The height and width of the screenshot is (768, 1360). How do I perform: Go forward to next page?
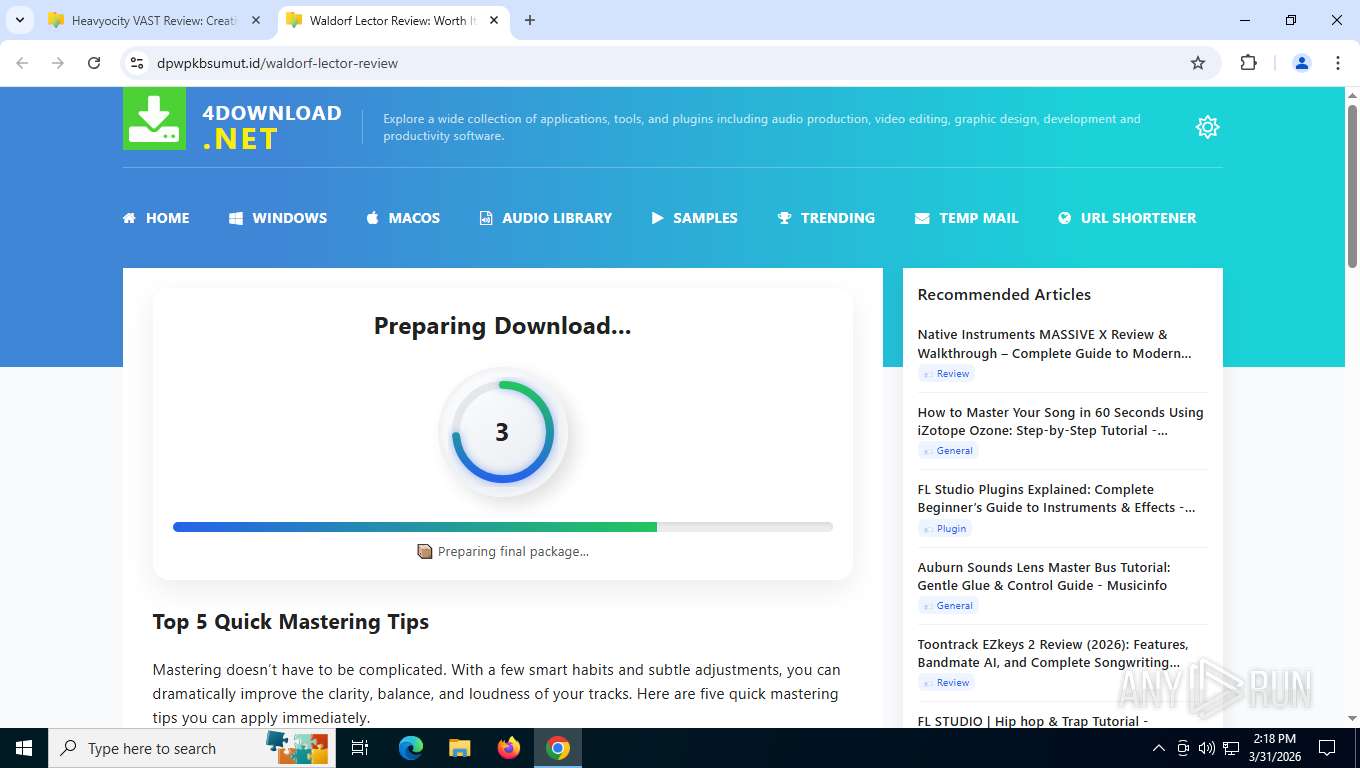pos(58,63)
